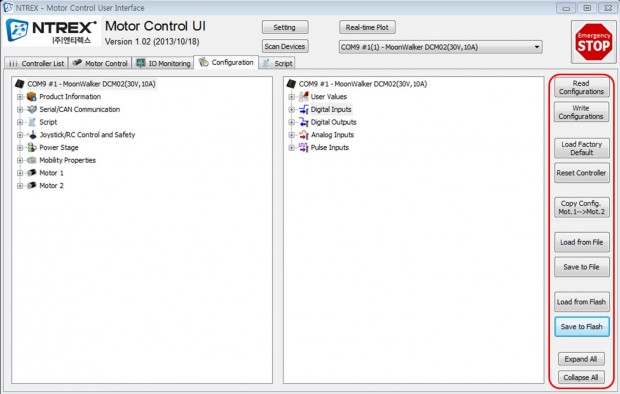Expand the Analog Inputs node
The height and width of the screenshot is (394, 620).
292,135
